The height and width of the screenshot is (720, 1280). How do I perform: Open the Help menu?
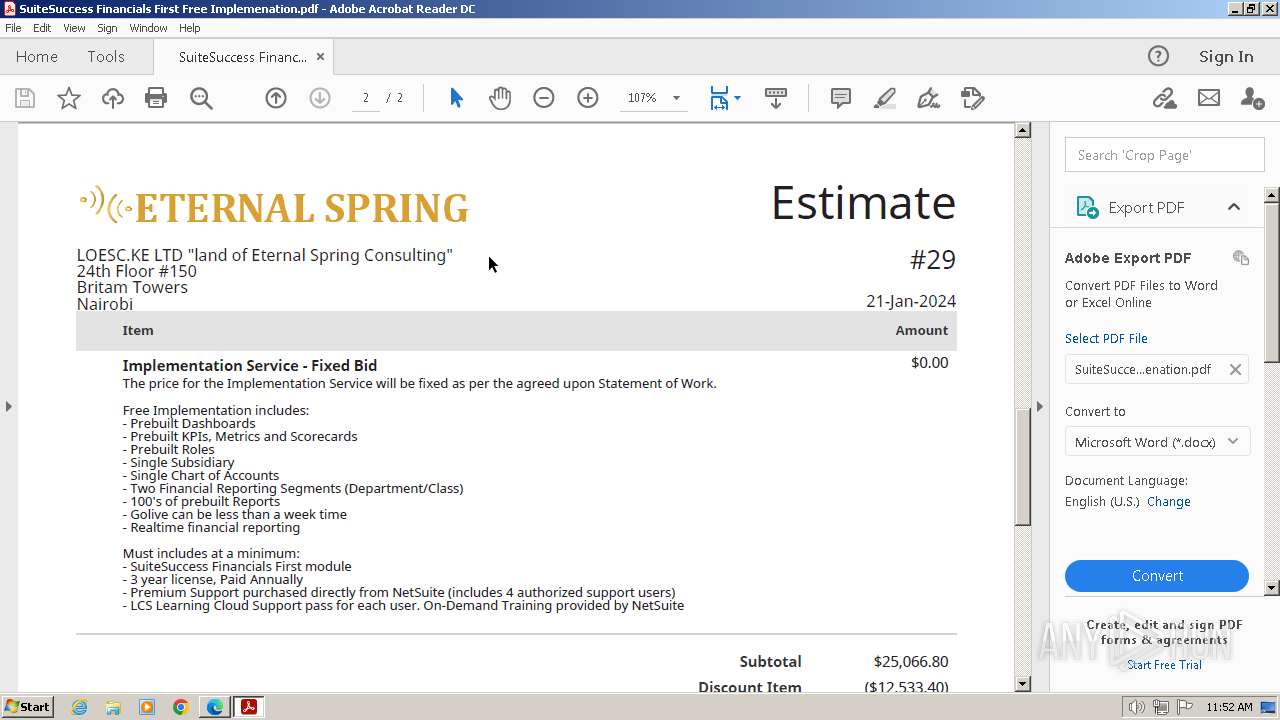click(190, 28)
